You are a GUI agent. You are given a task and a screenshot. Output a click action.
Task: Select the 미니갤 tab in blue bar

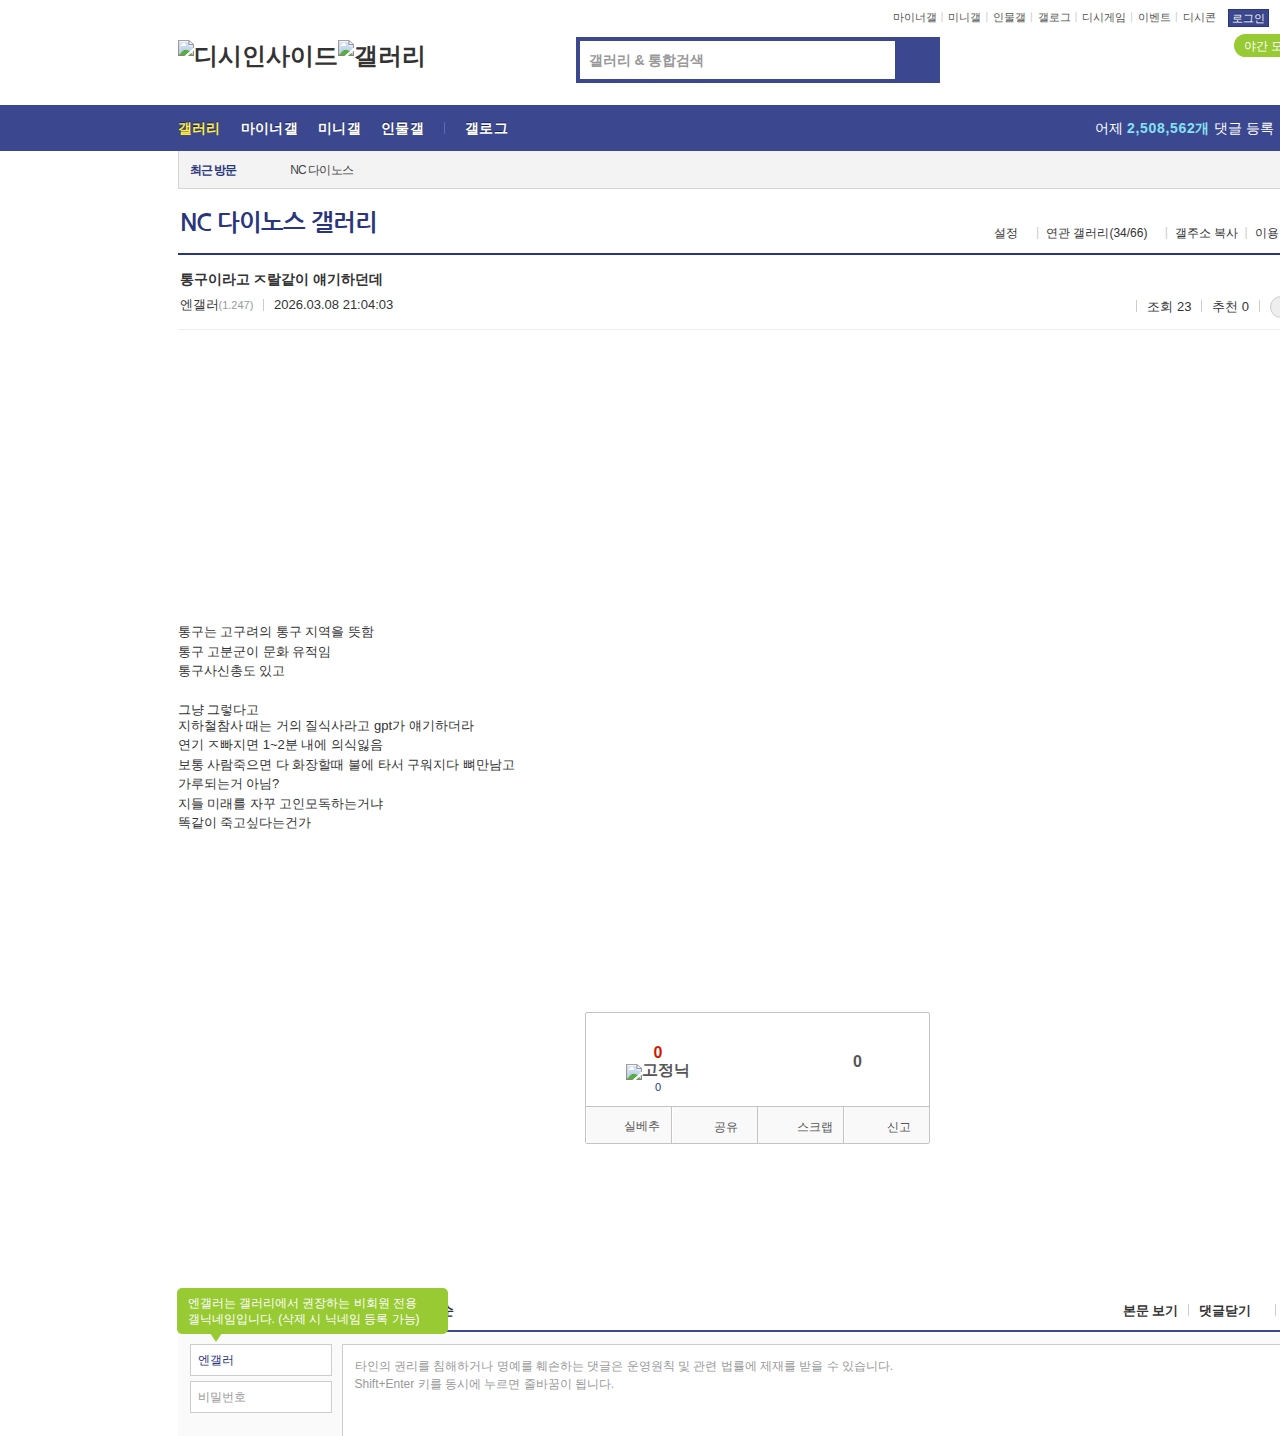point(339,129)
